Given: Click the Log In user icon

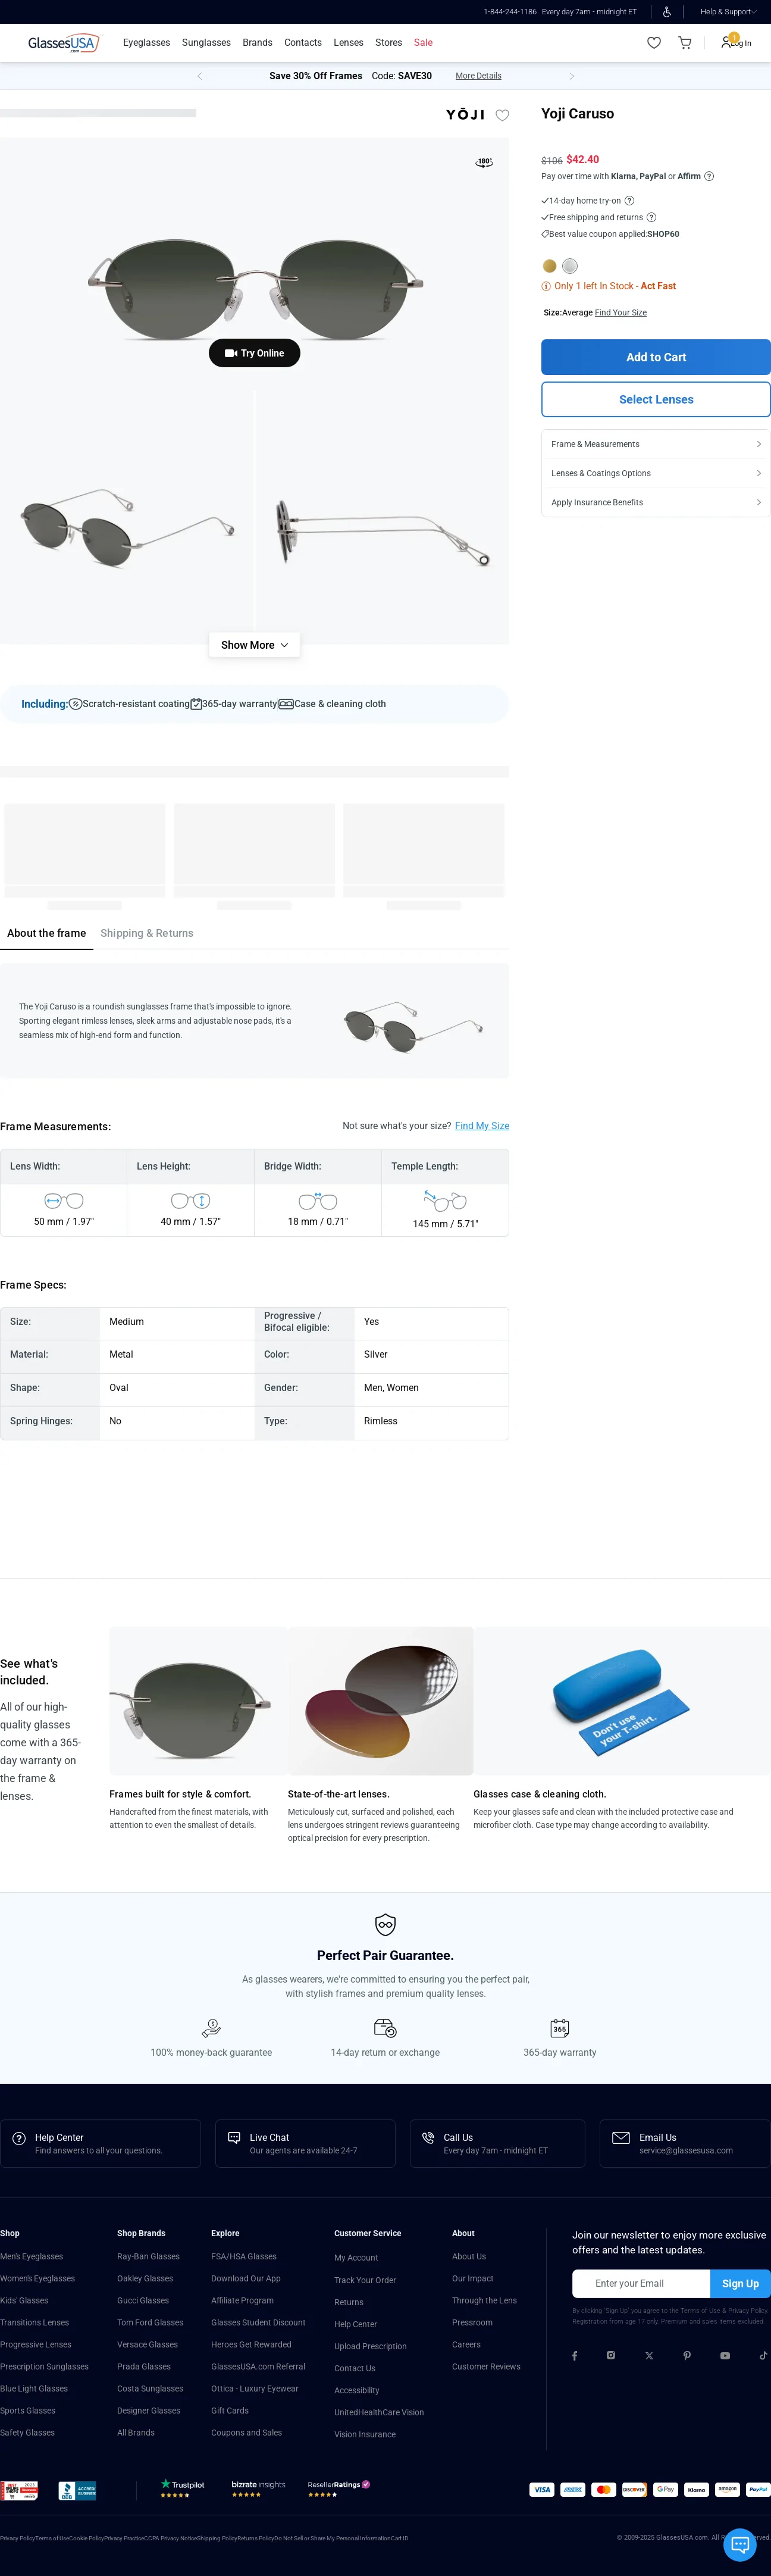Looking at the screenshot, I should [727, 43].
